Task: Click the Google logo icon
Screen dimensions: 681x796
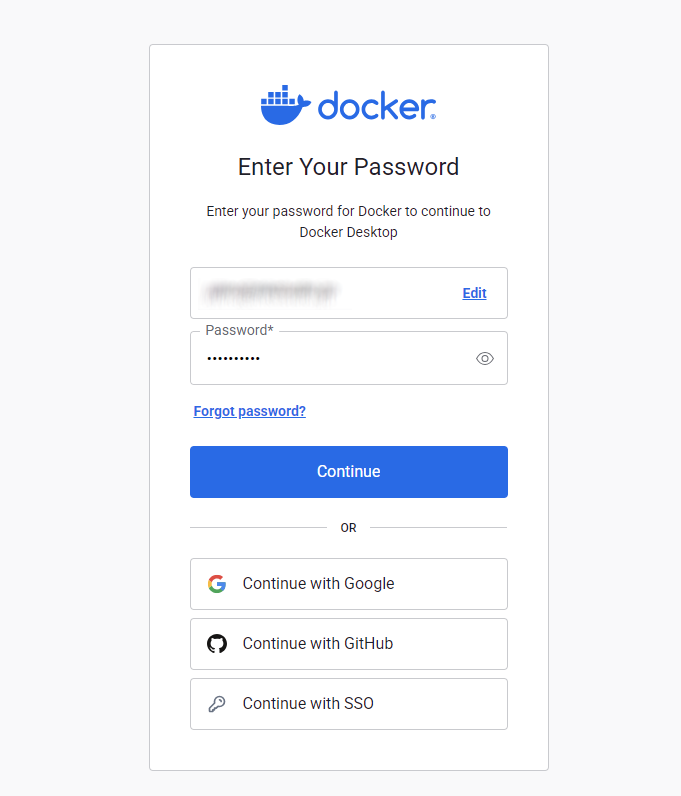Action: pyautogui.click(x=217, y=584)
